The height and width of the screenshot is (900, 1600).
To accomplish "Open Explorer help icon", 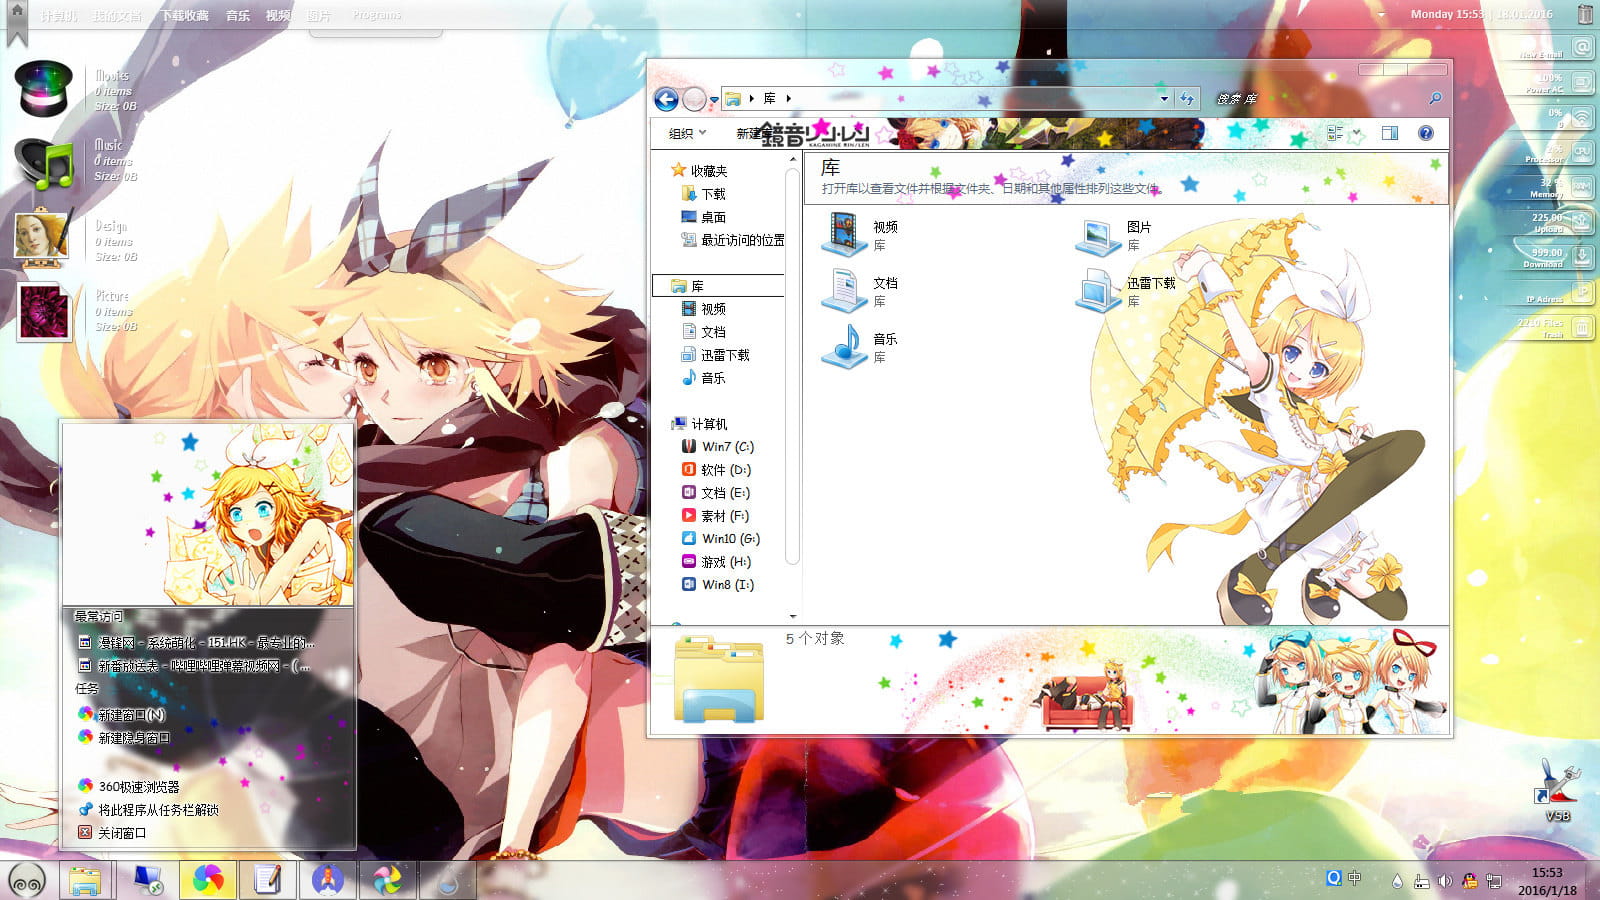I will tap(1426, 133).
